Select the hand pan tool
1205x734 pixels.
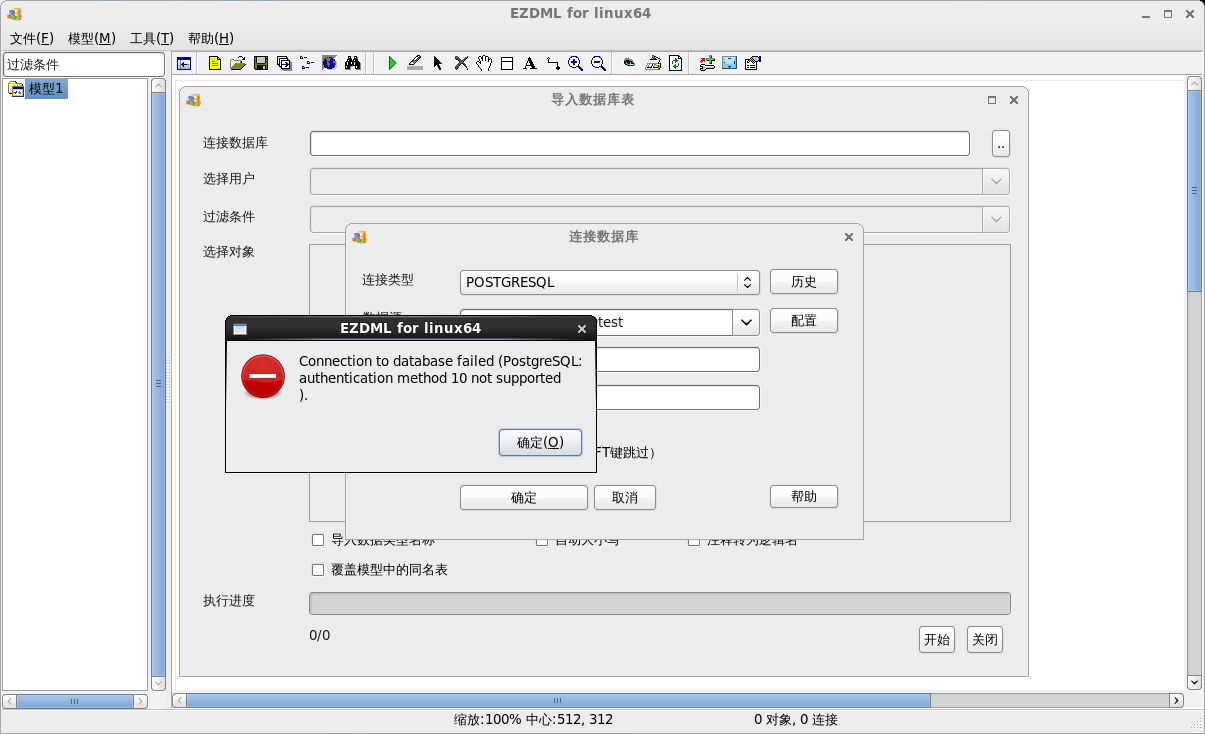[x=484, y=63]
